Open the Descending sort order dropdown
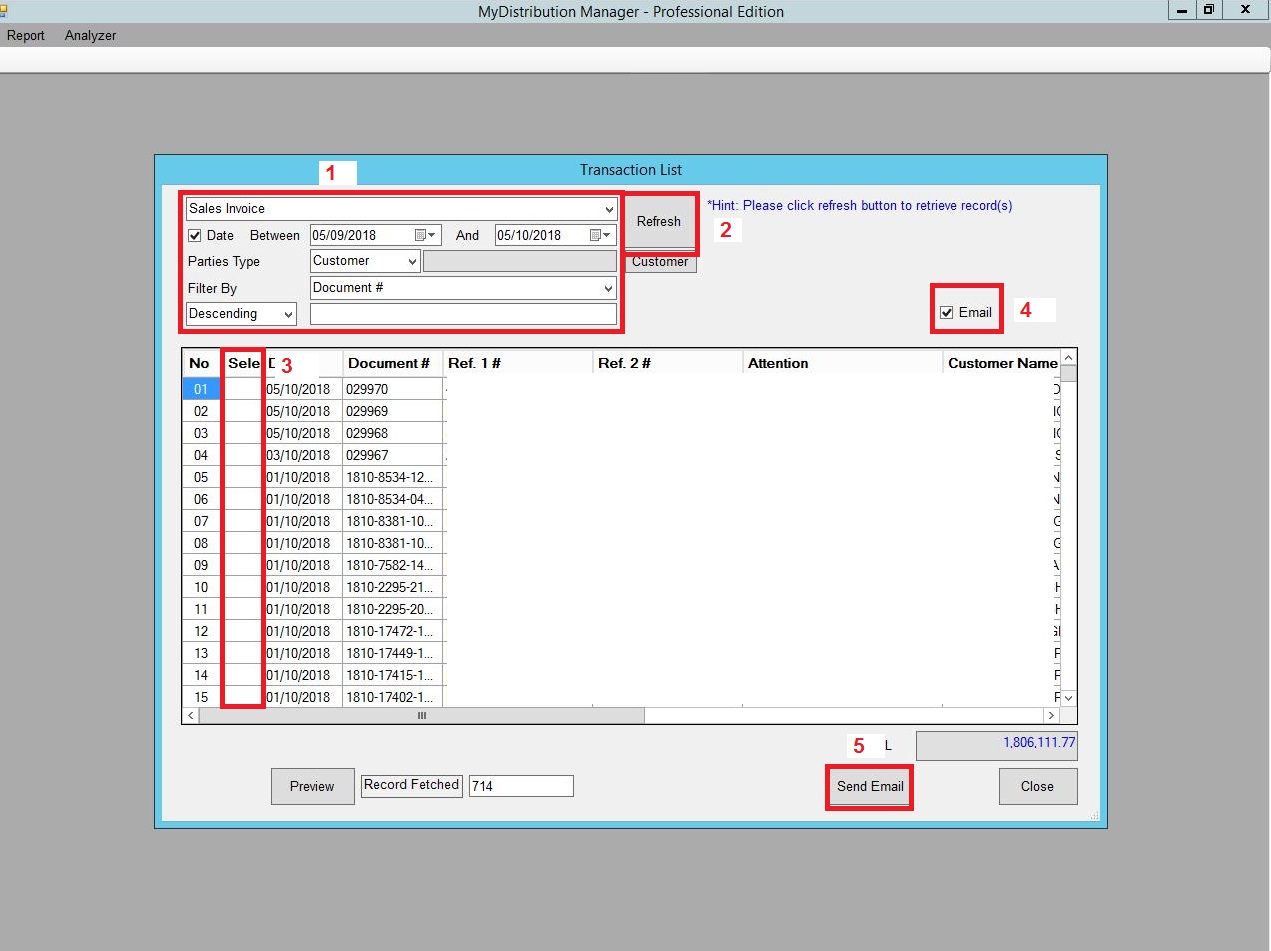Screen dimensions: 1271x951 (x=288, y=314)
